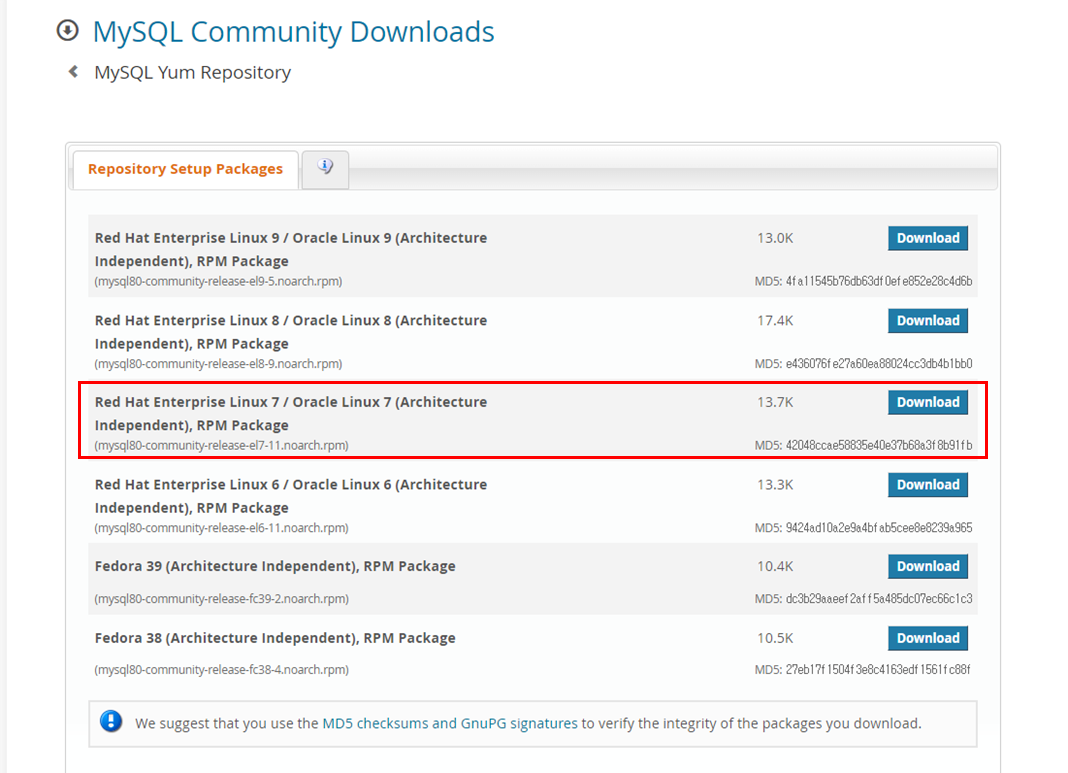This screenshot has width=1068, height=773.
Task: Go back to MySQL Yum Repository
Action: [193, 72]
